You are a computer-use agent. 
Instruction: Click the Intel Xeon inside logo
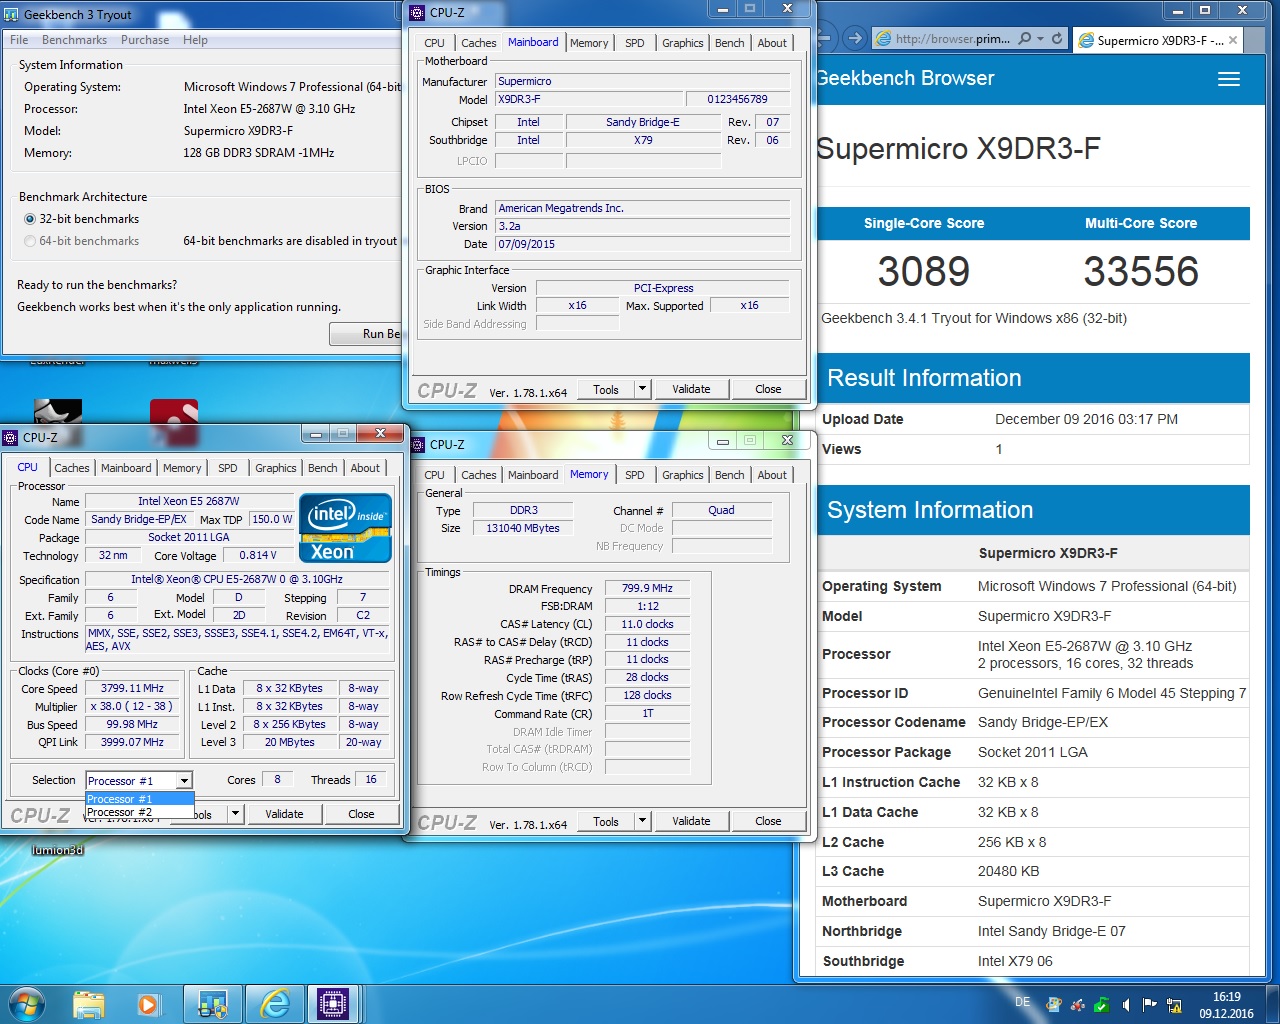tap(345, 527)
